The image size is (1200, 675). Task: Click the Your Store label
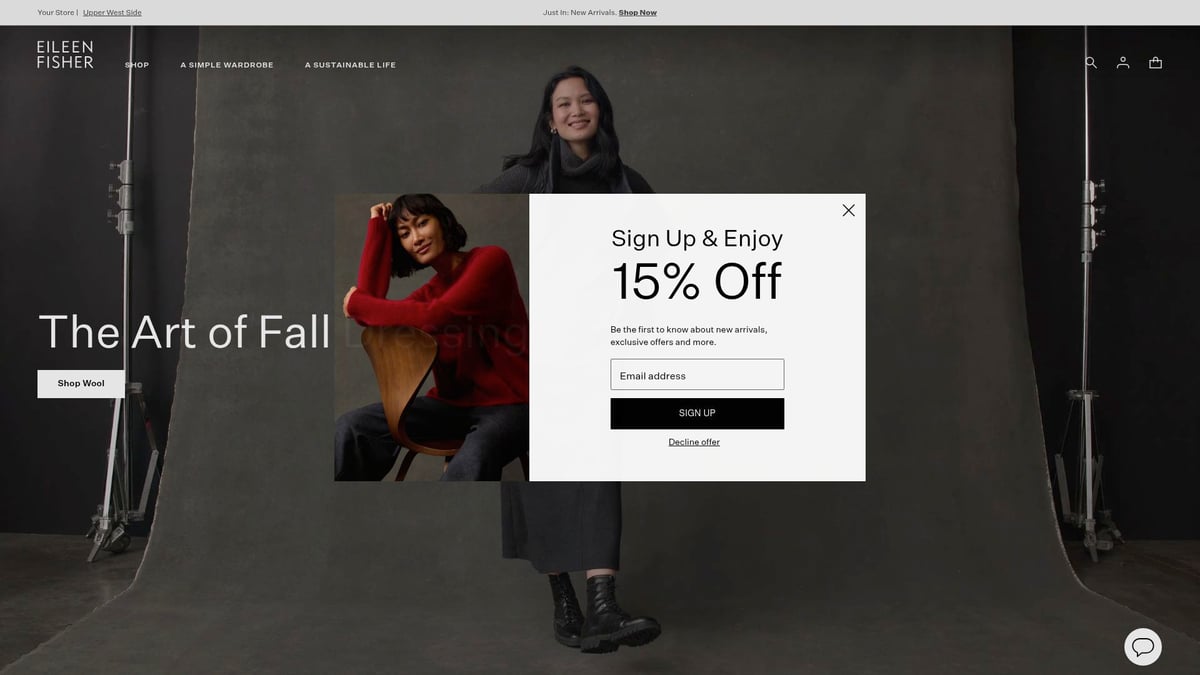pos(56,13)
